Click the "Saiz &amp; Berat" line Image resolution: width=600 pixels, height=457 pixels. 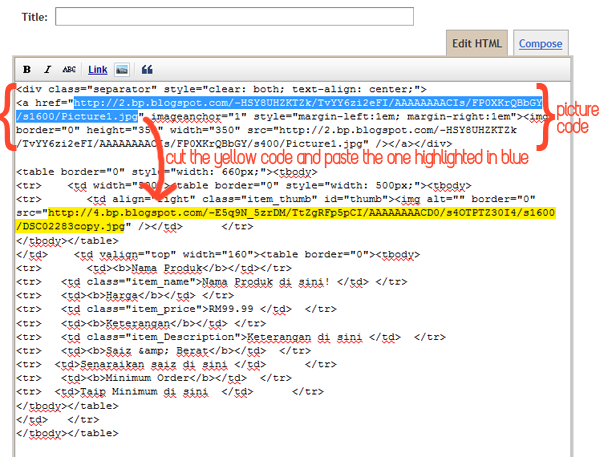pyautogui.click(x=163, y=351)
